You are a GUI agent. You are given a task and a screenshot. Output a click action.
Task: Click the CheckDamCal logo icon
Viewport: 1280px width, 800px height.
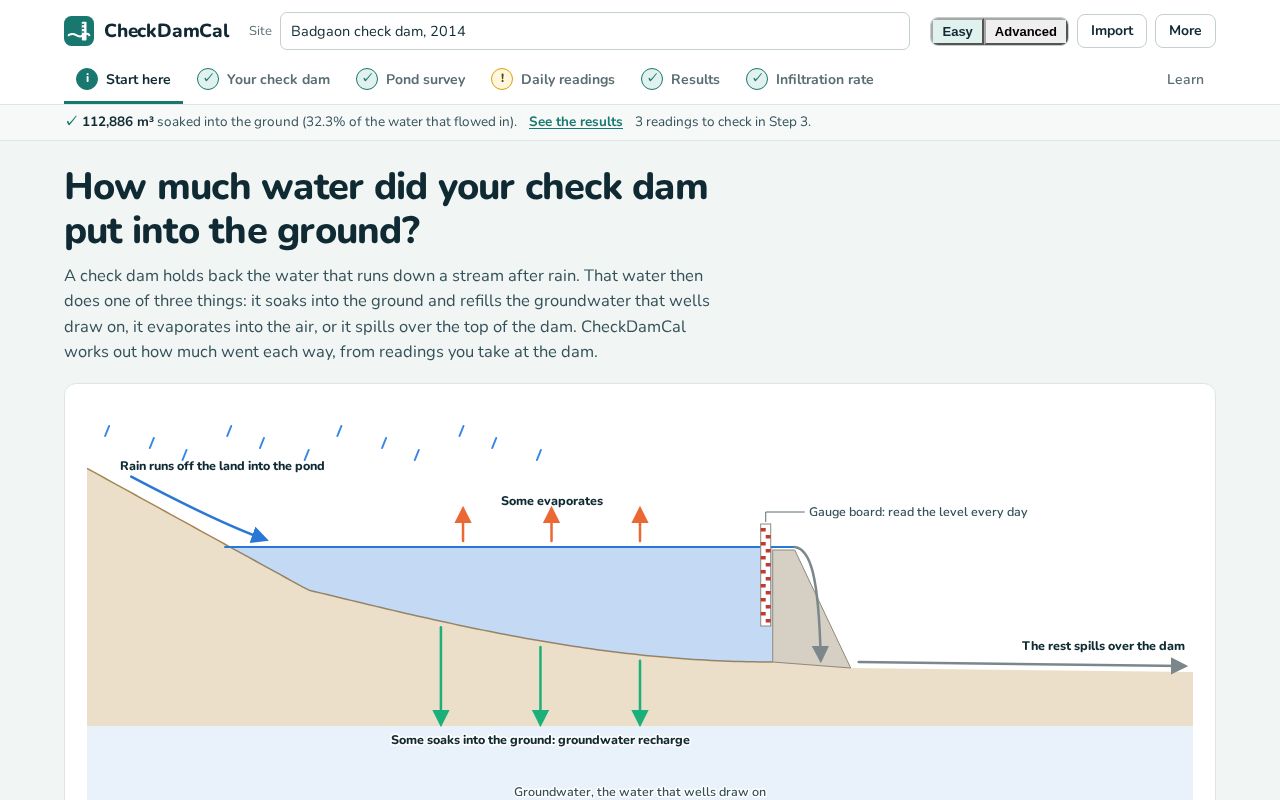click(x=79, y=31)
